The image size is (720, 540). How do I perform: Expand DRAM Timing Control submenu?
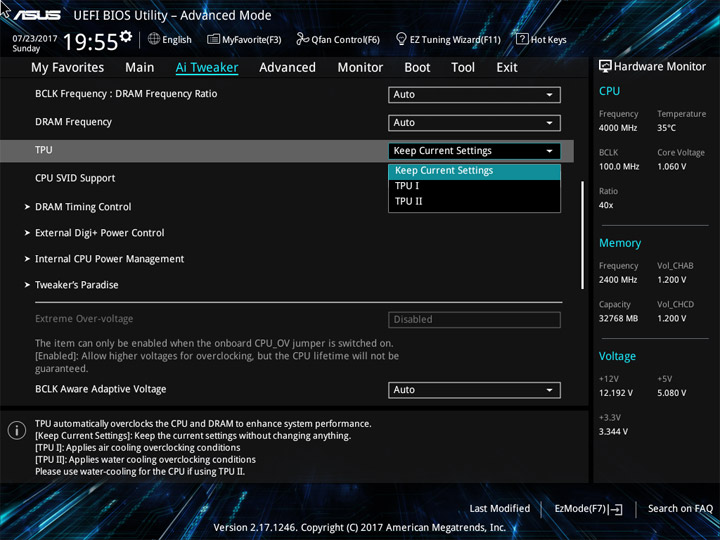(x=83, y=207)
